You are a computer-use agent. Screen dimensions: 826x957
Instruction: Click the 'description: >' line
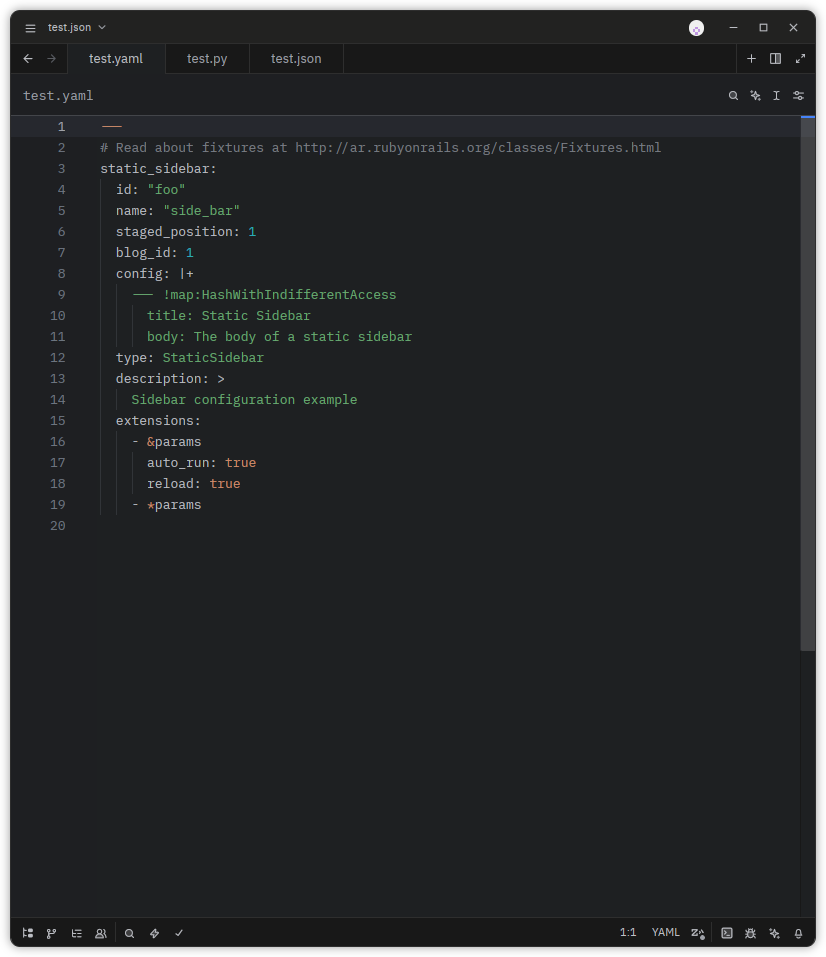(170, 379)
